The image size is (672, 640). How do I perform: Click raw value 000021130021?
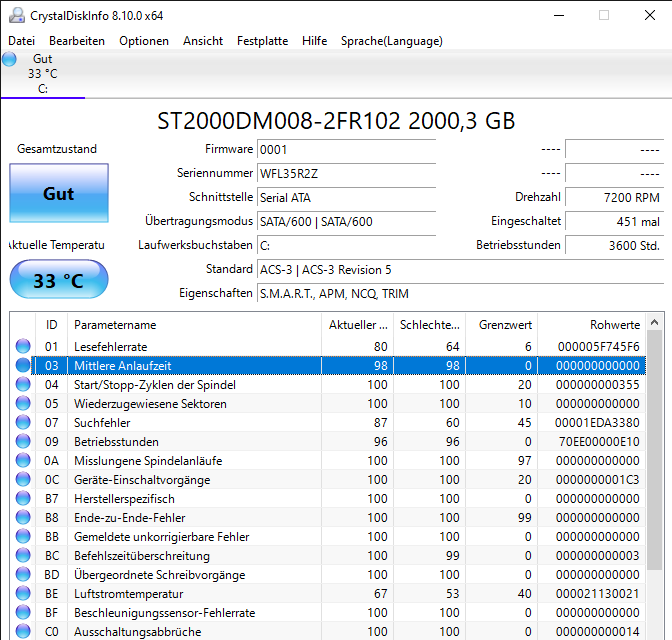coord(597,594)
